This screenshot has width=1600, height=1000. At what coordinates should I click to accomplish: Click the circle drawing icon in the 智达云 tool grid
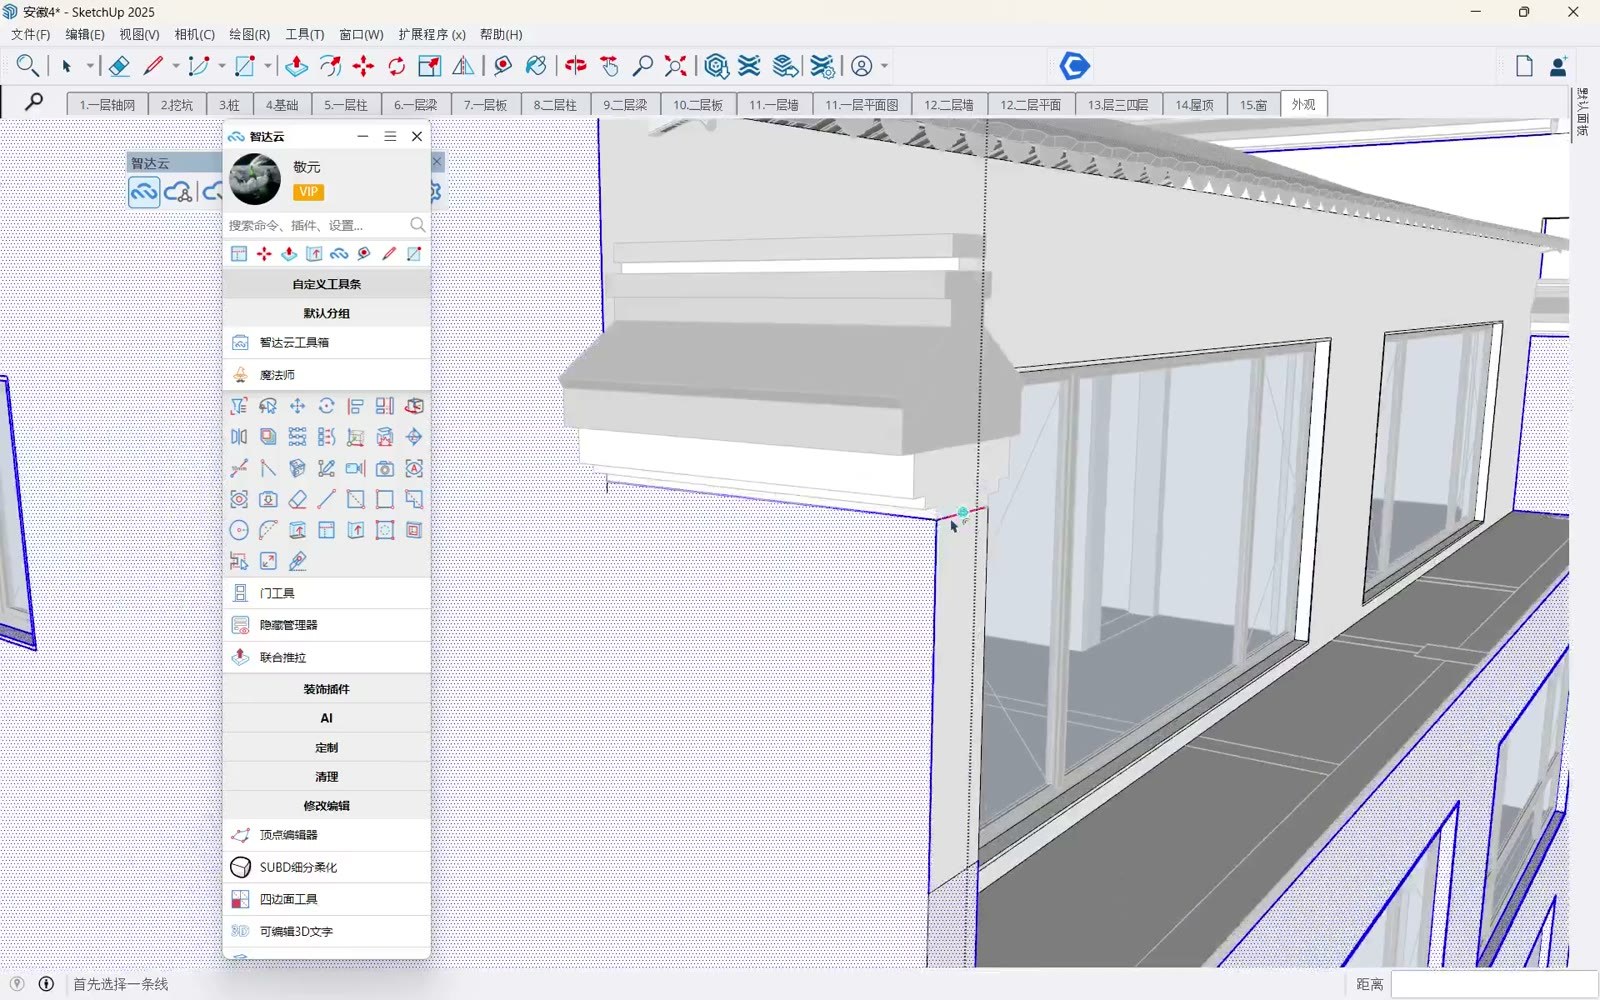(239, 530)
